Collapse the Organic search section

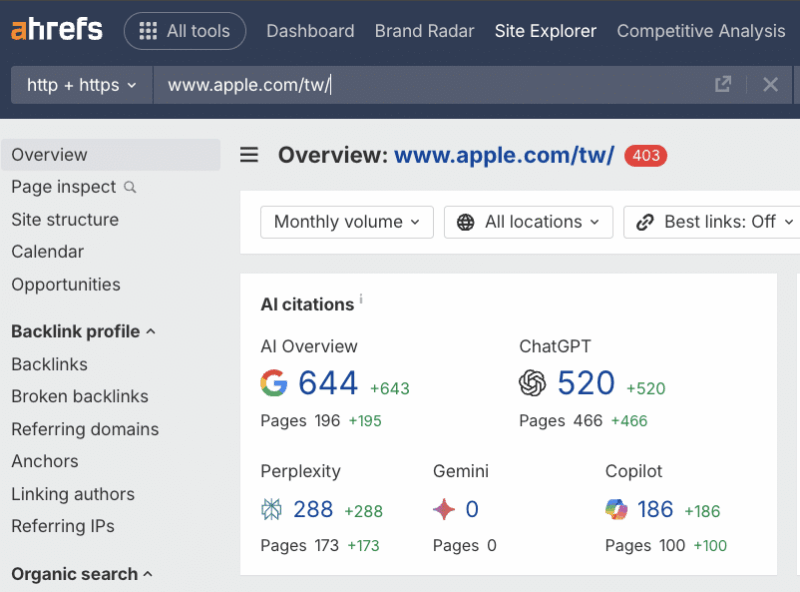coord(82,574)
